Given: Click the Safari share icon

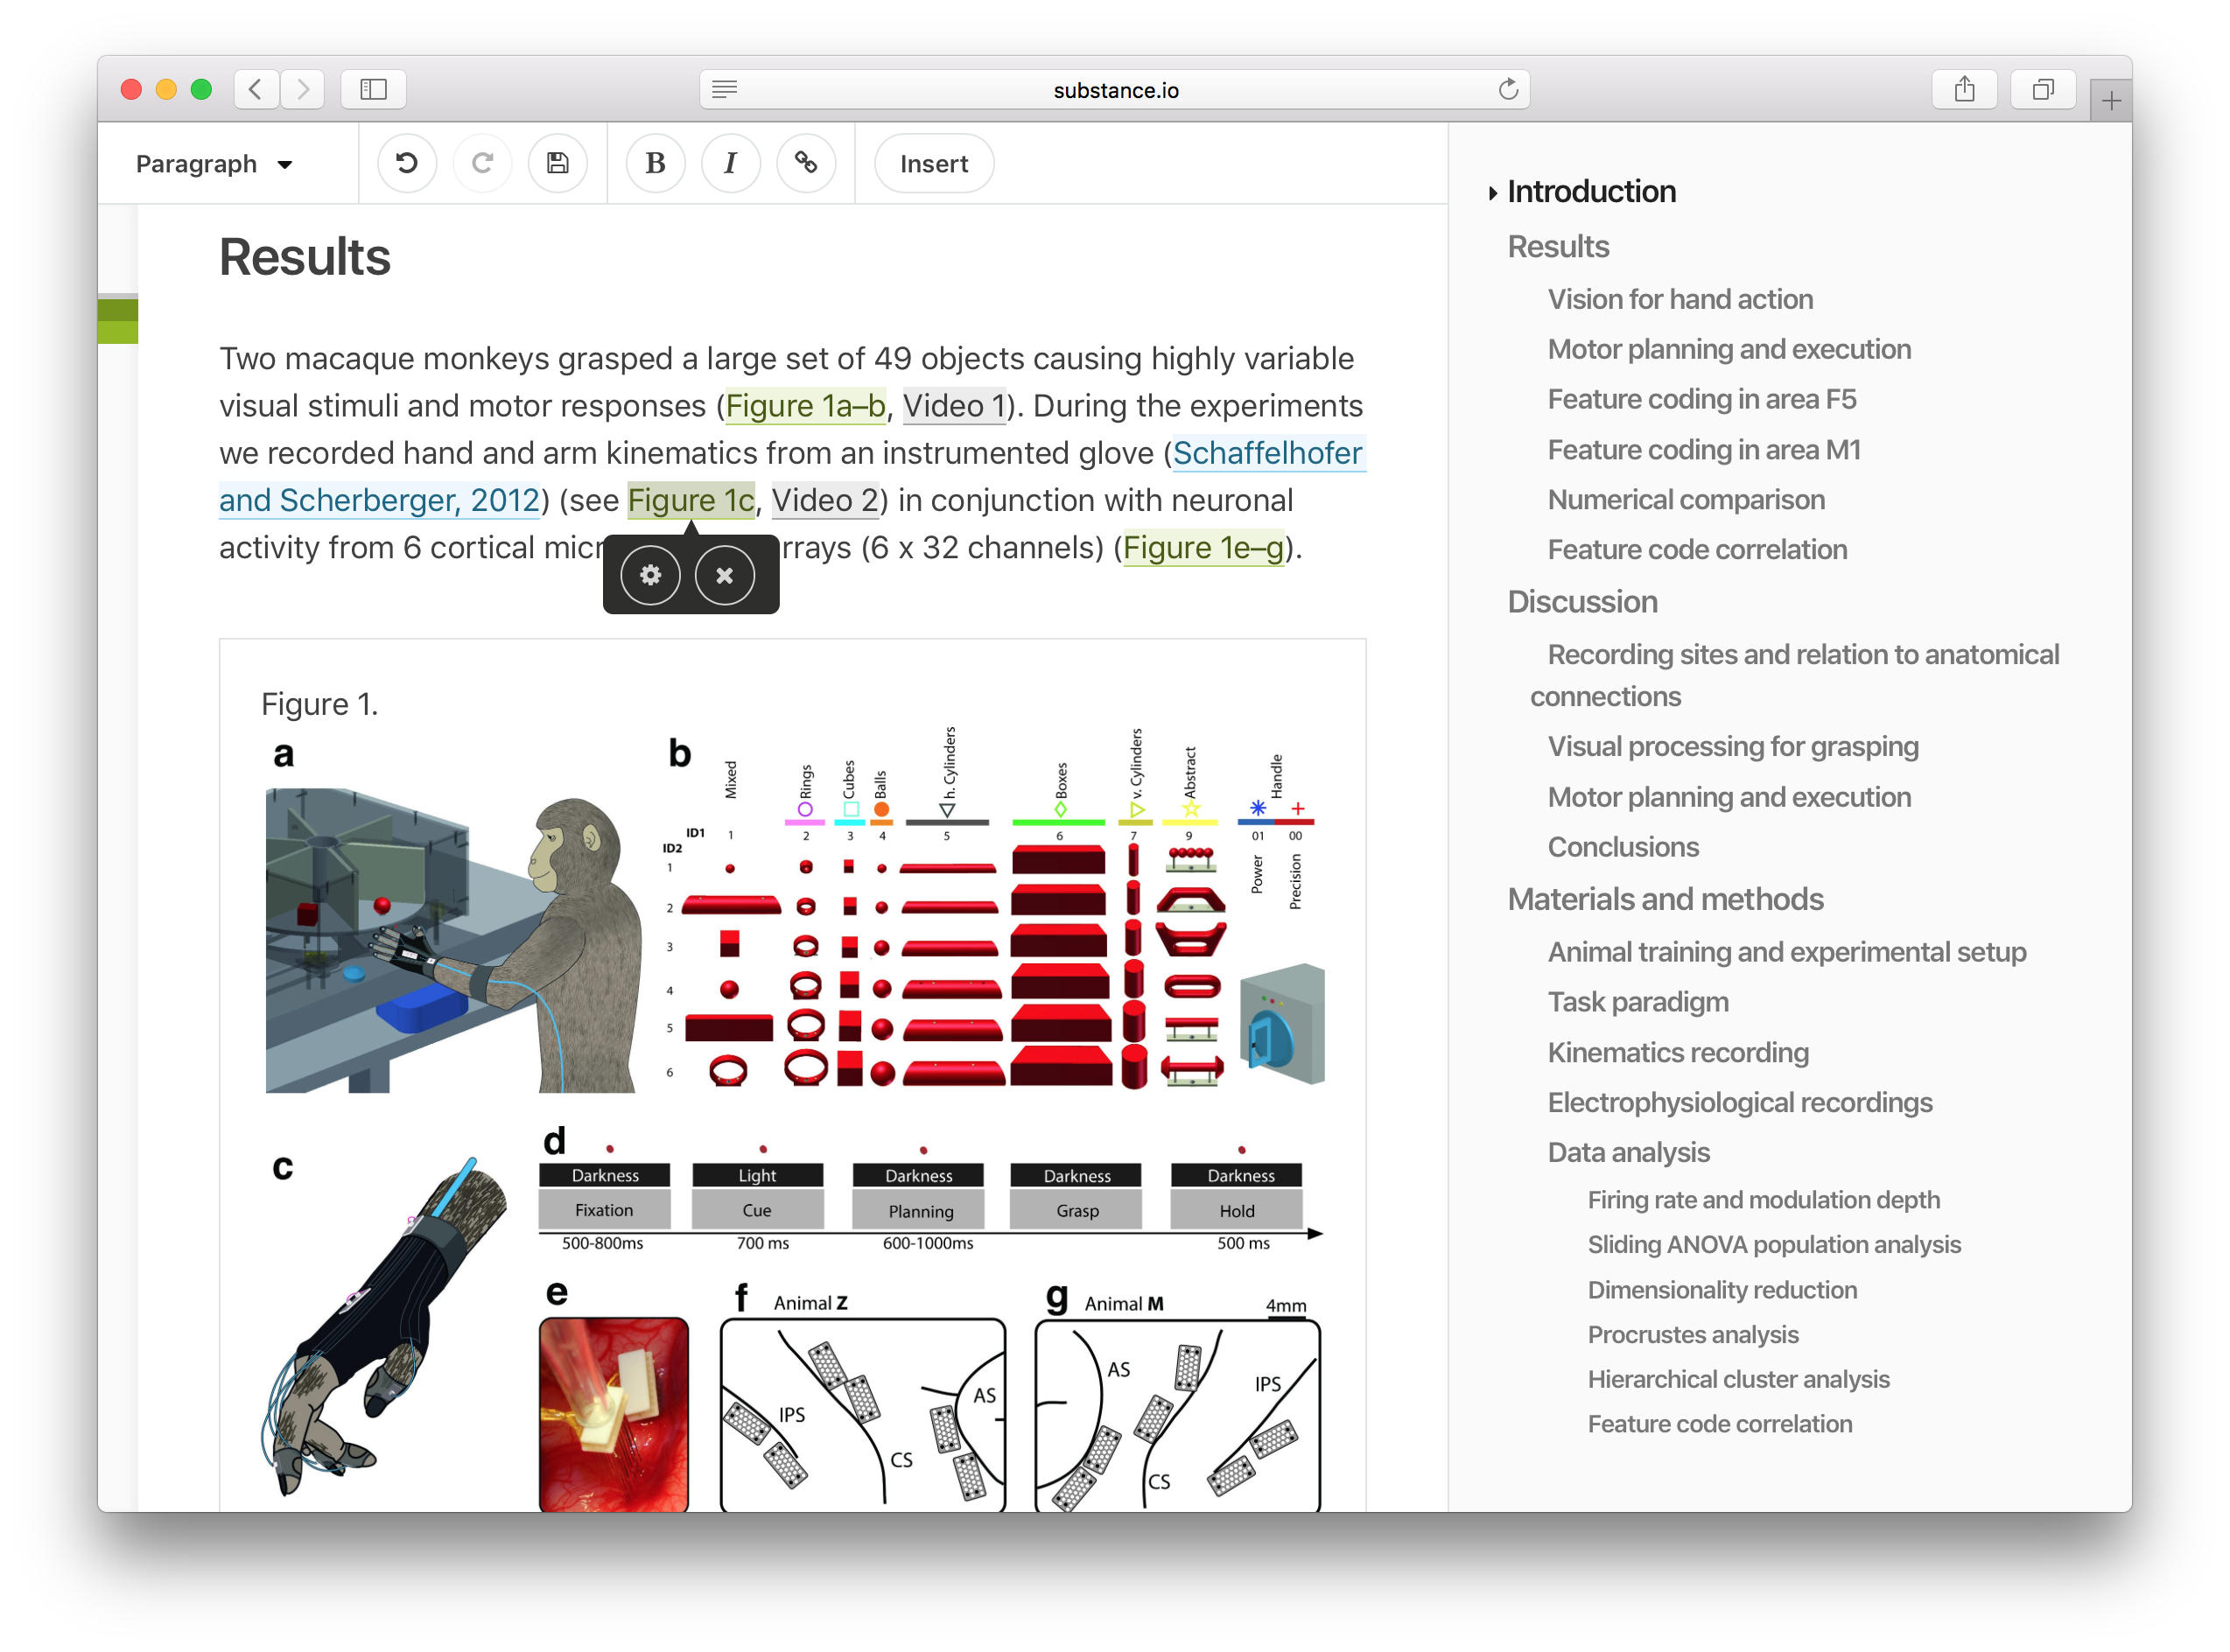Looking at the screenshot, I should (1963, 90).
